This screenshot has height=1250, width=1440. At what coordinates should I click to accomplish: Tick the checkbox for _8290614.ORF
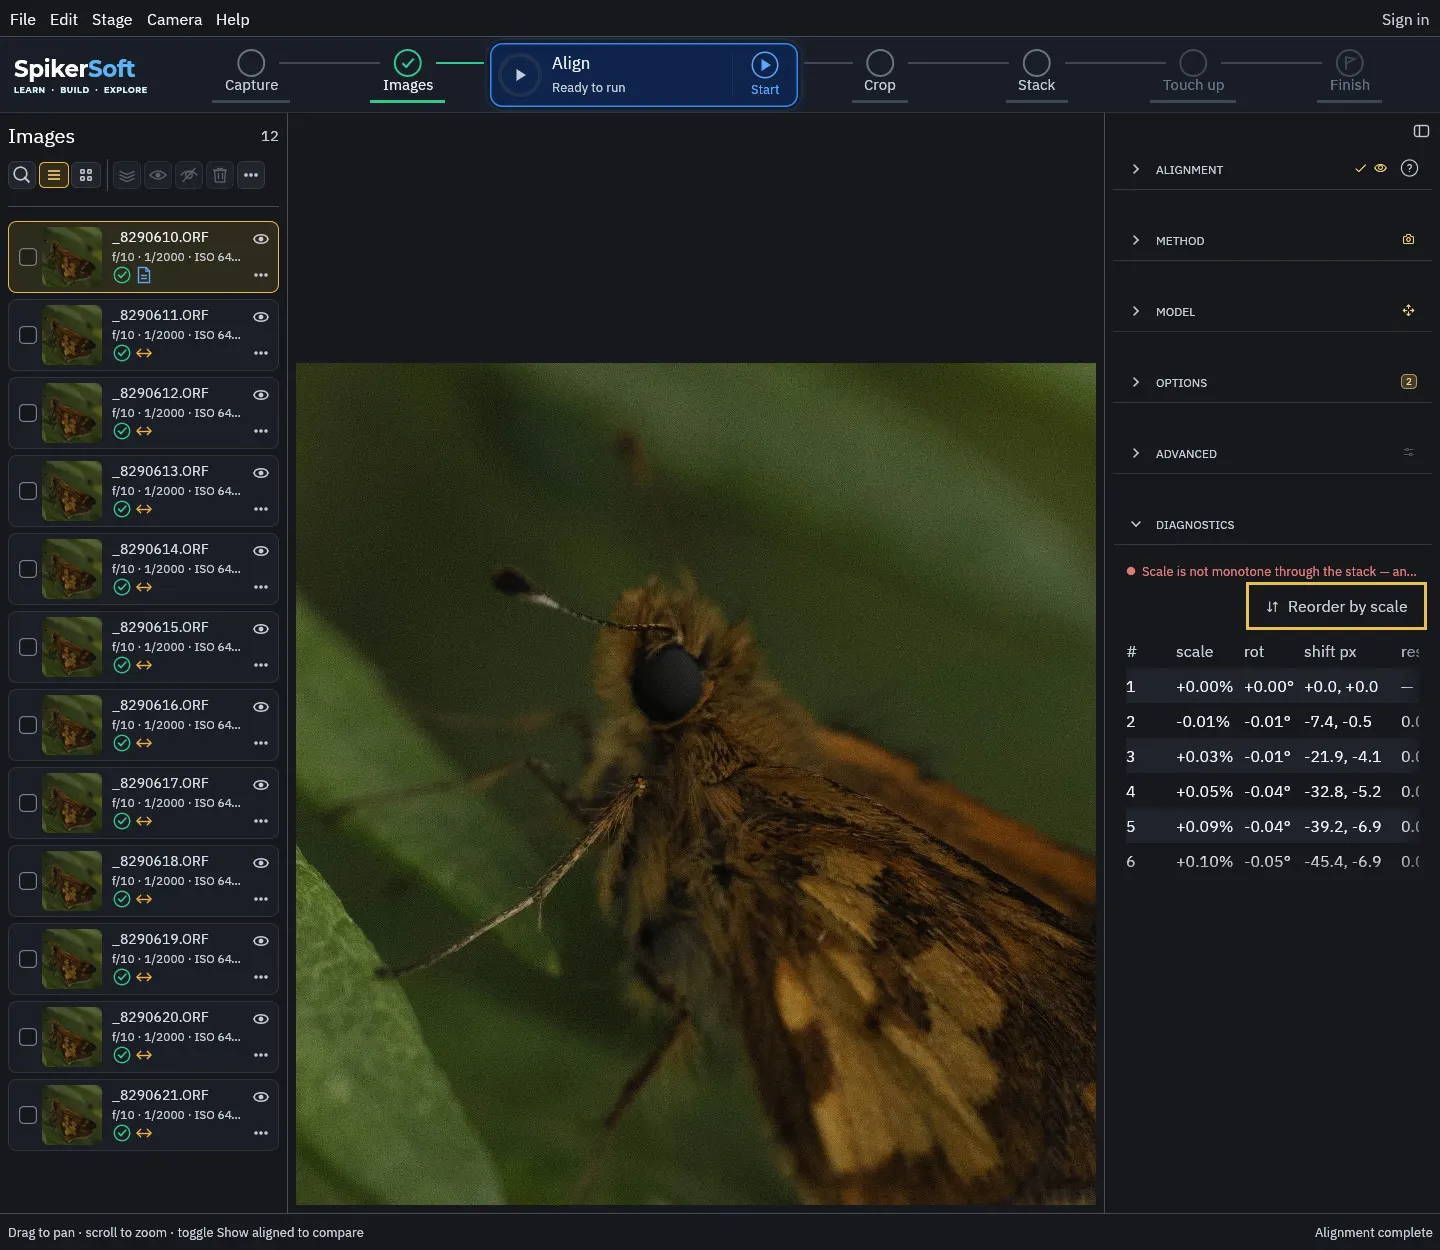point(28,569)
